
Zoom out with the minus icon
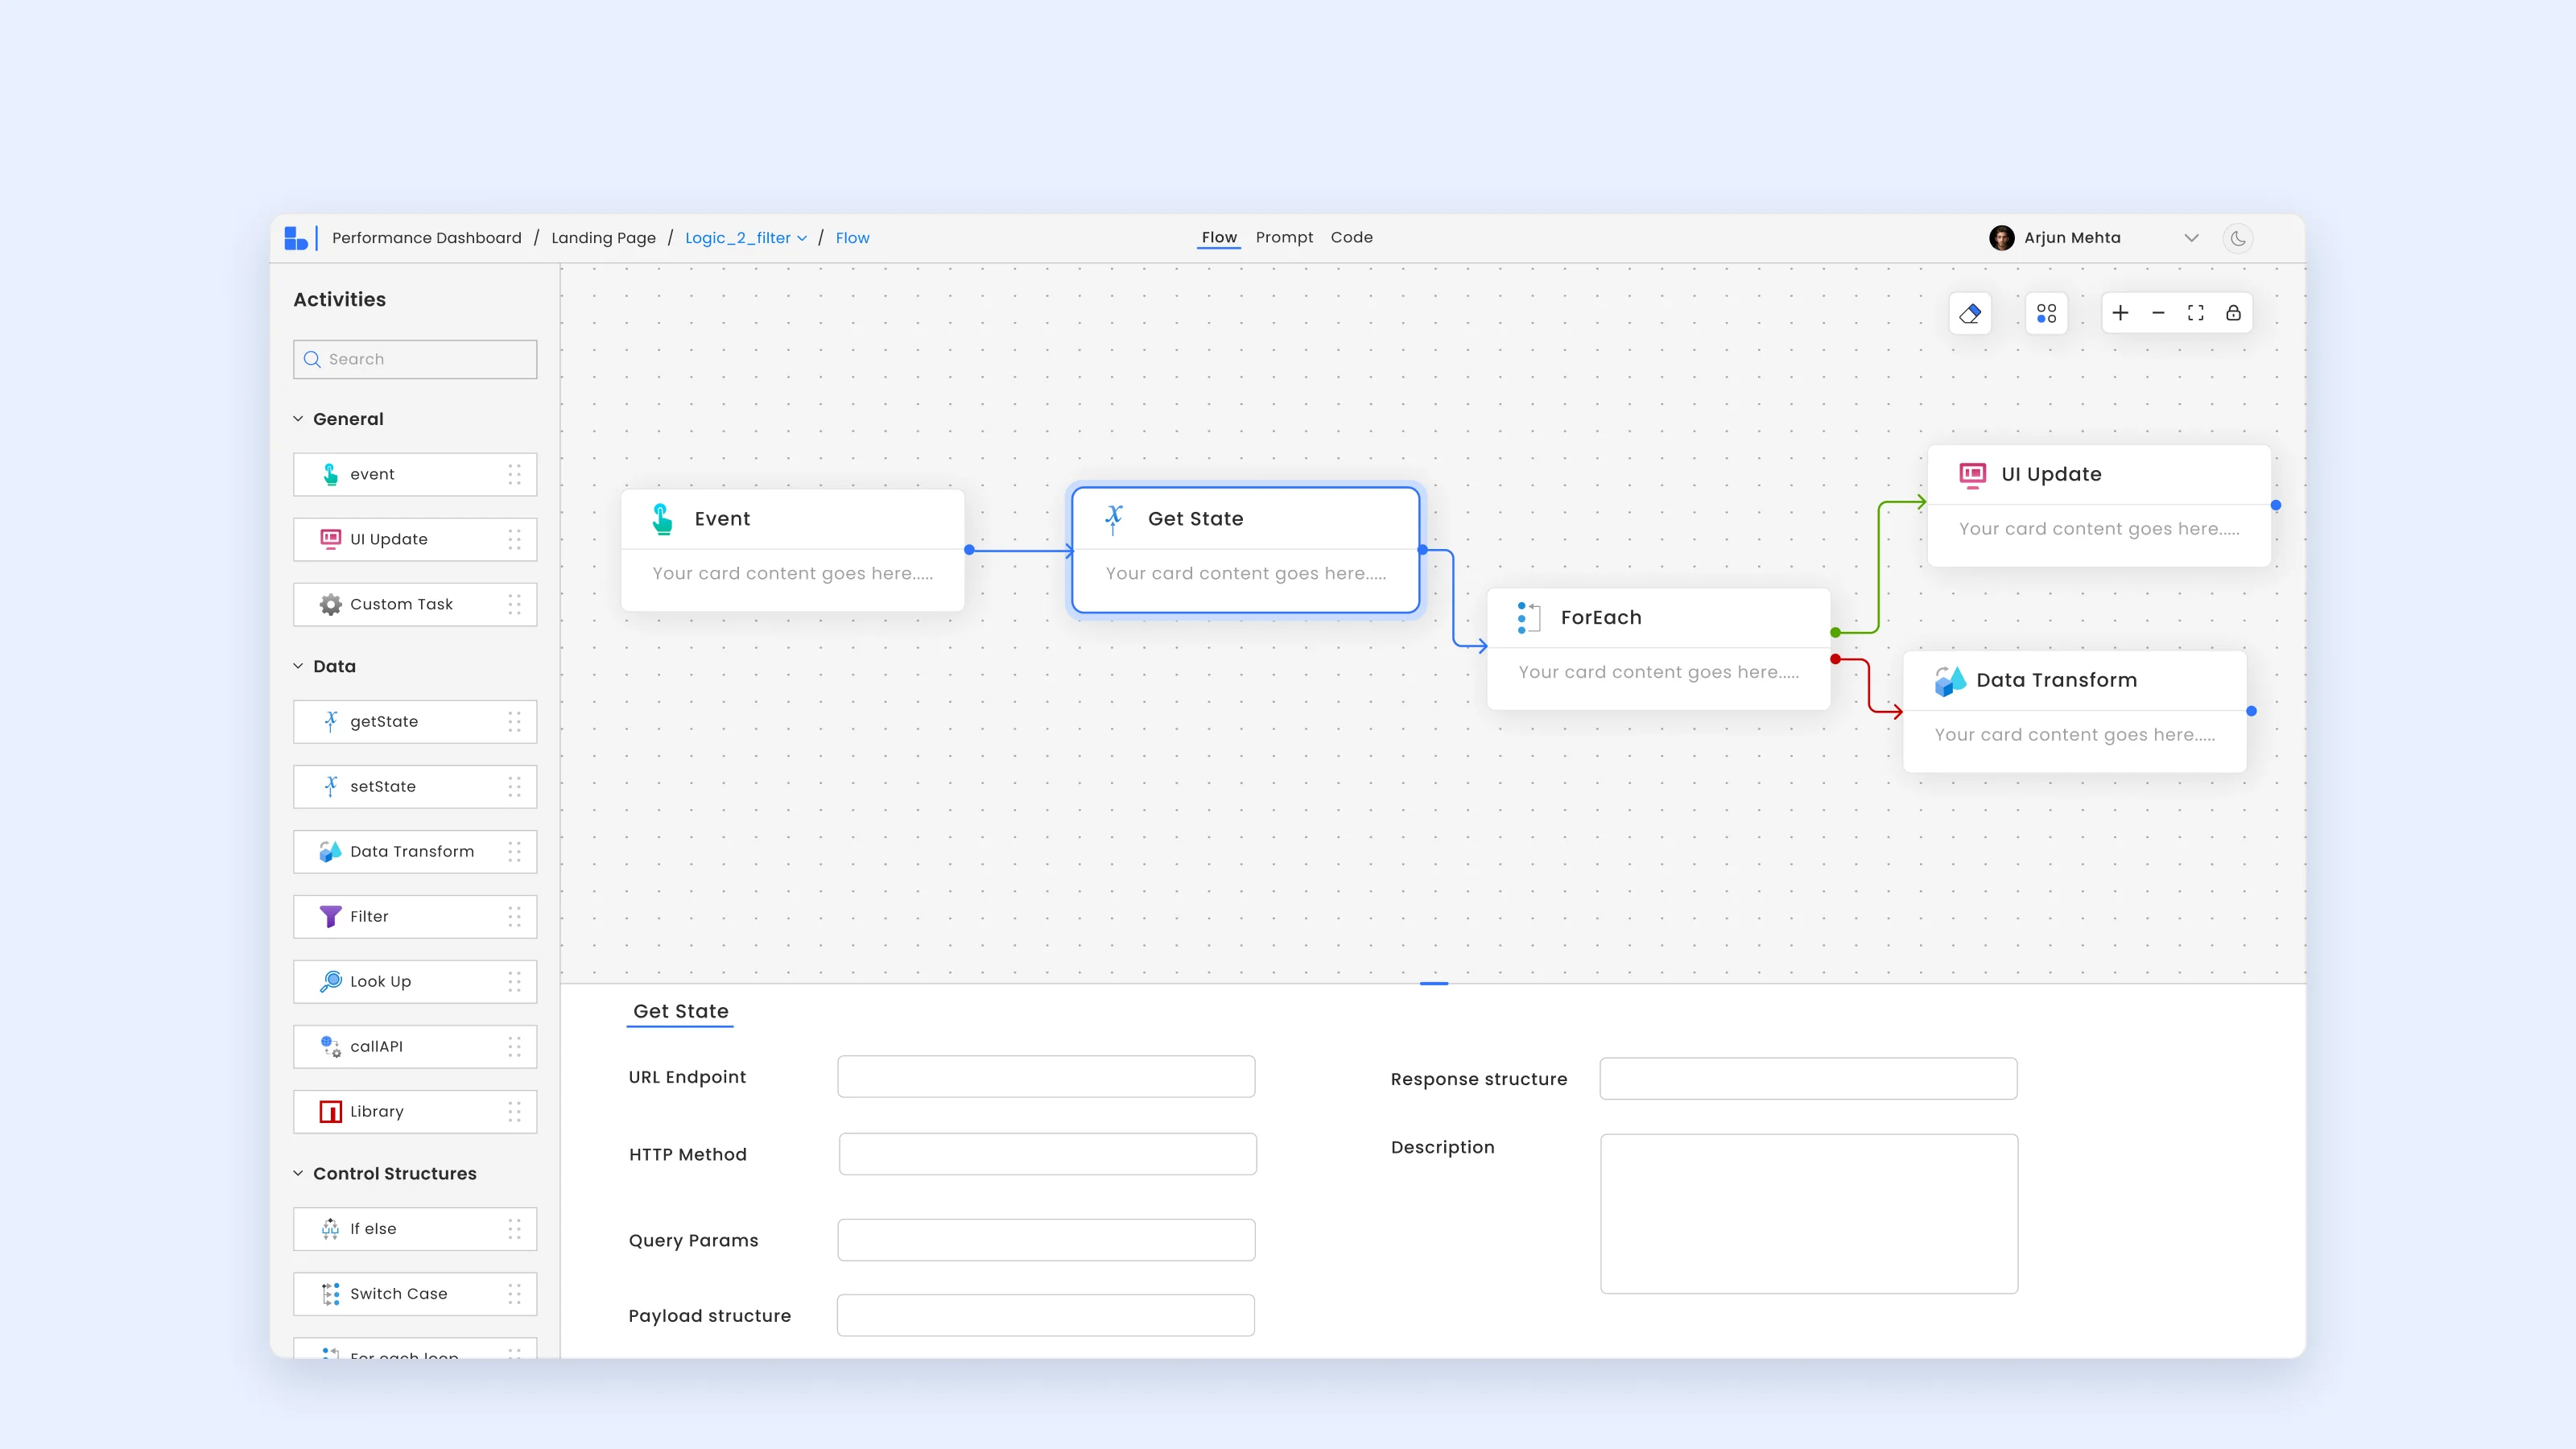click(x=2158, y=314)
